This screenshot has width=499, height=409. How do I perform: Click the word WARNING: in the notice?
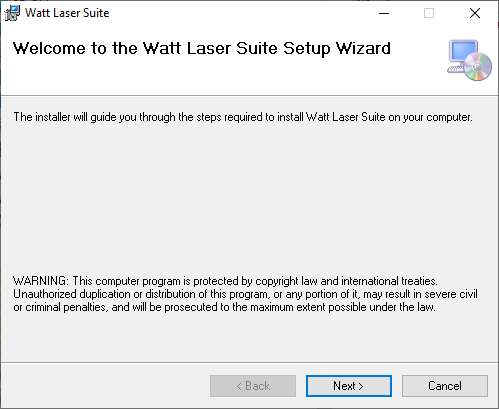coord(41,281)
